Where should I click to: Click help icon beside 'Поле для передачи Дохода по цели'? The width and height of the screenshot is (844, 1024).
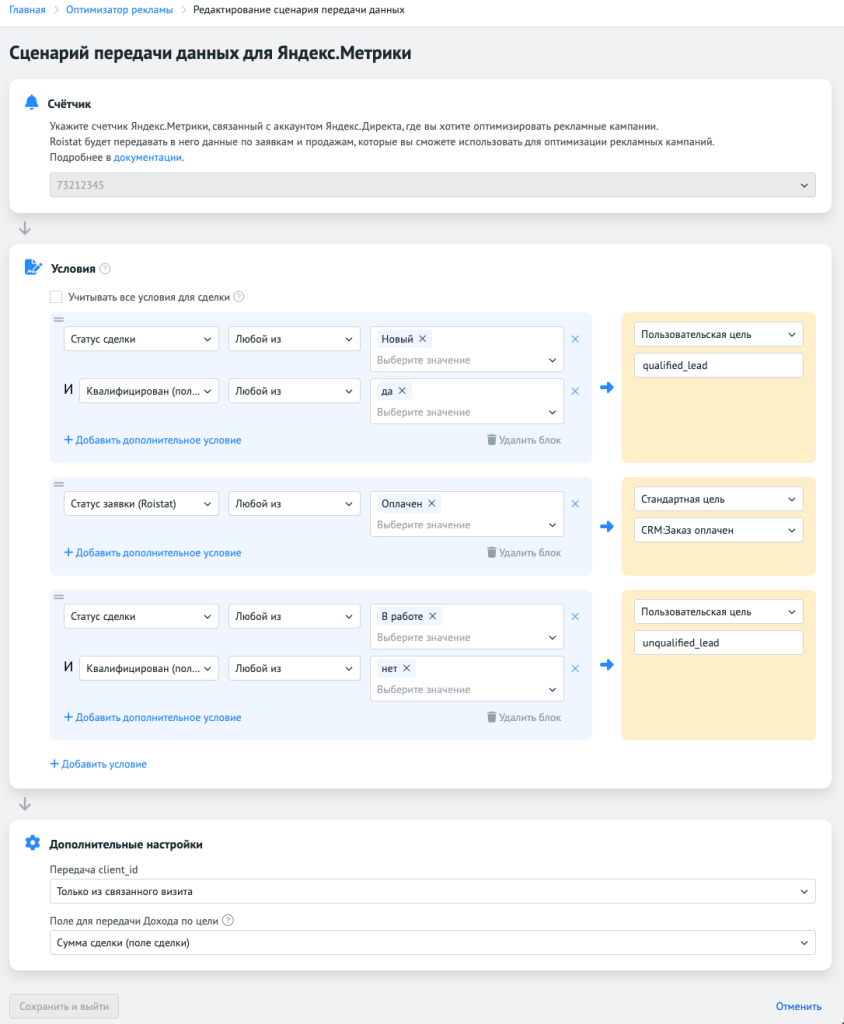pyautogui.click(x=228, y=921)
